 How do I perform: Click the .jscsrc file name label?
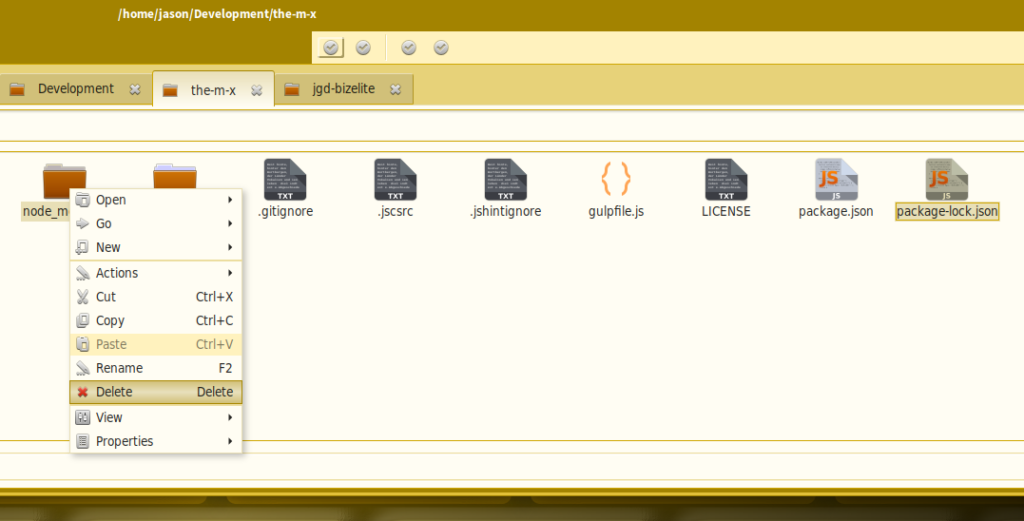coord(395,212)
